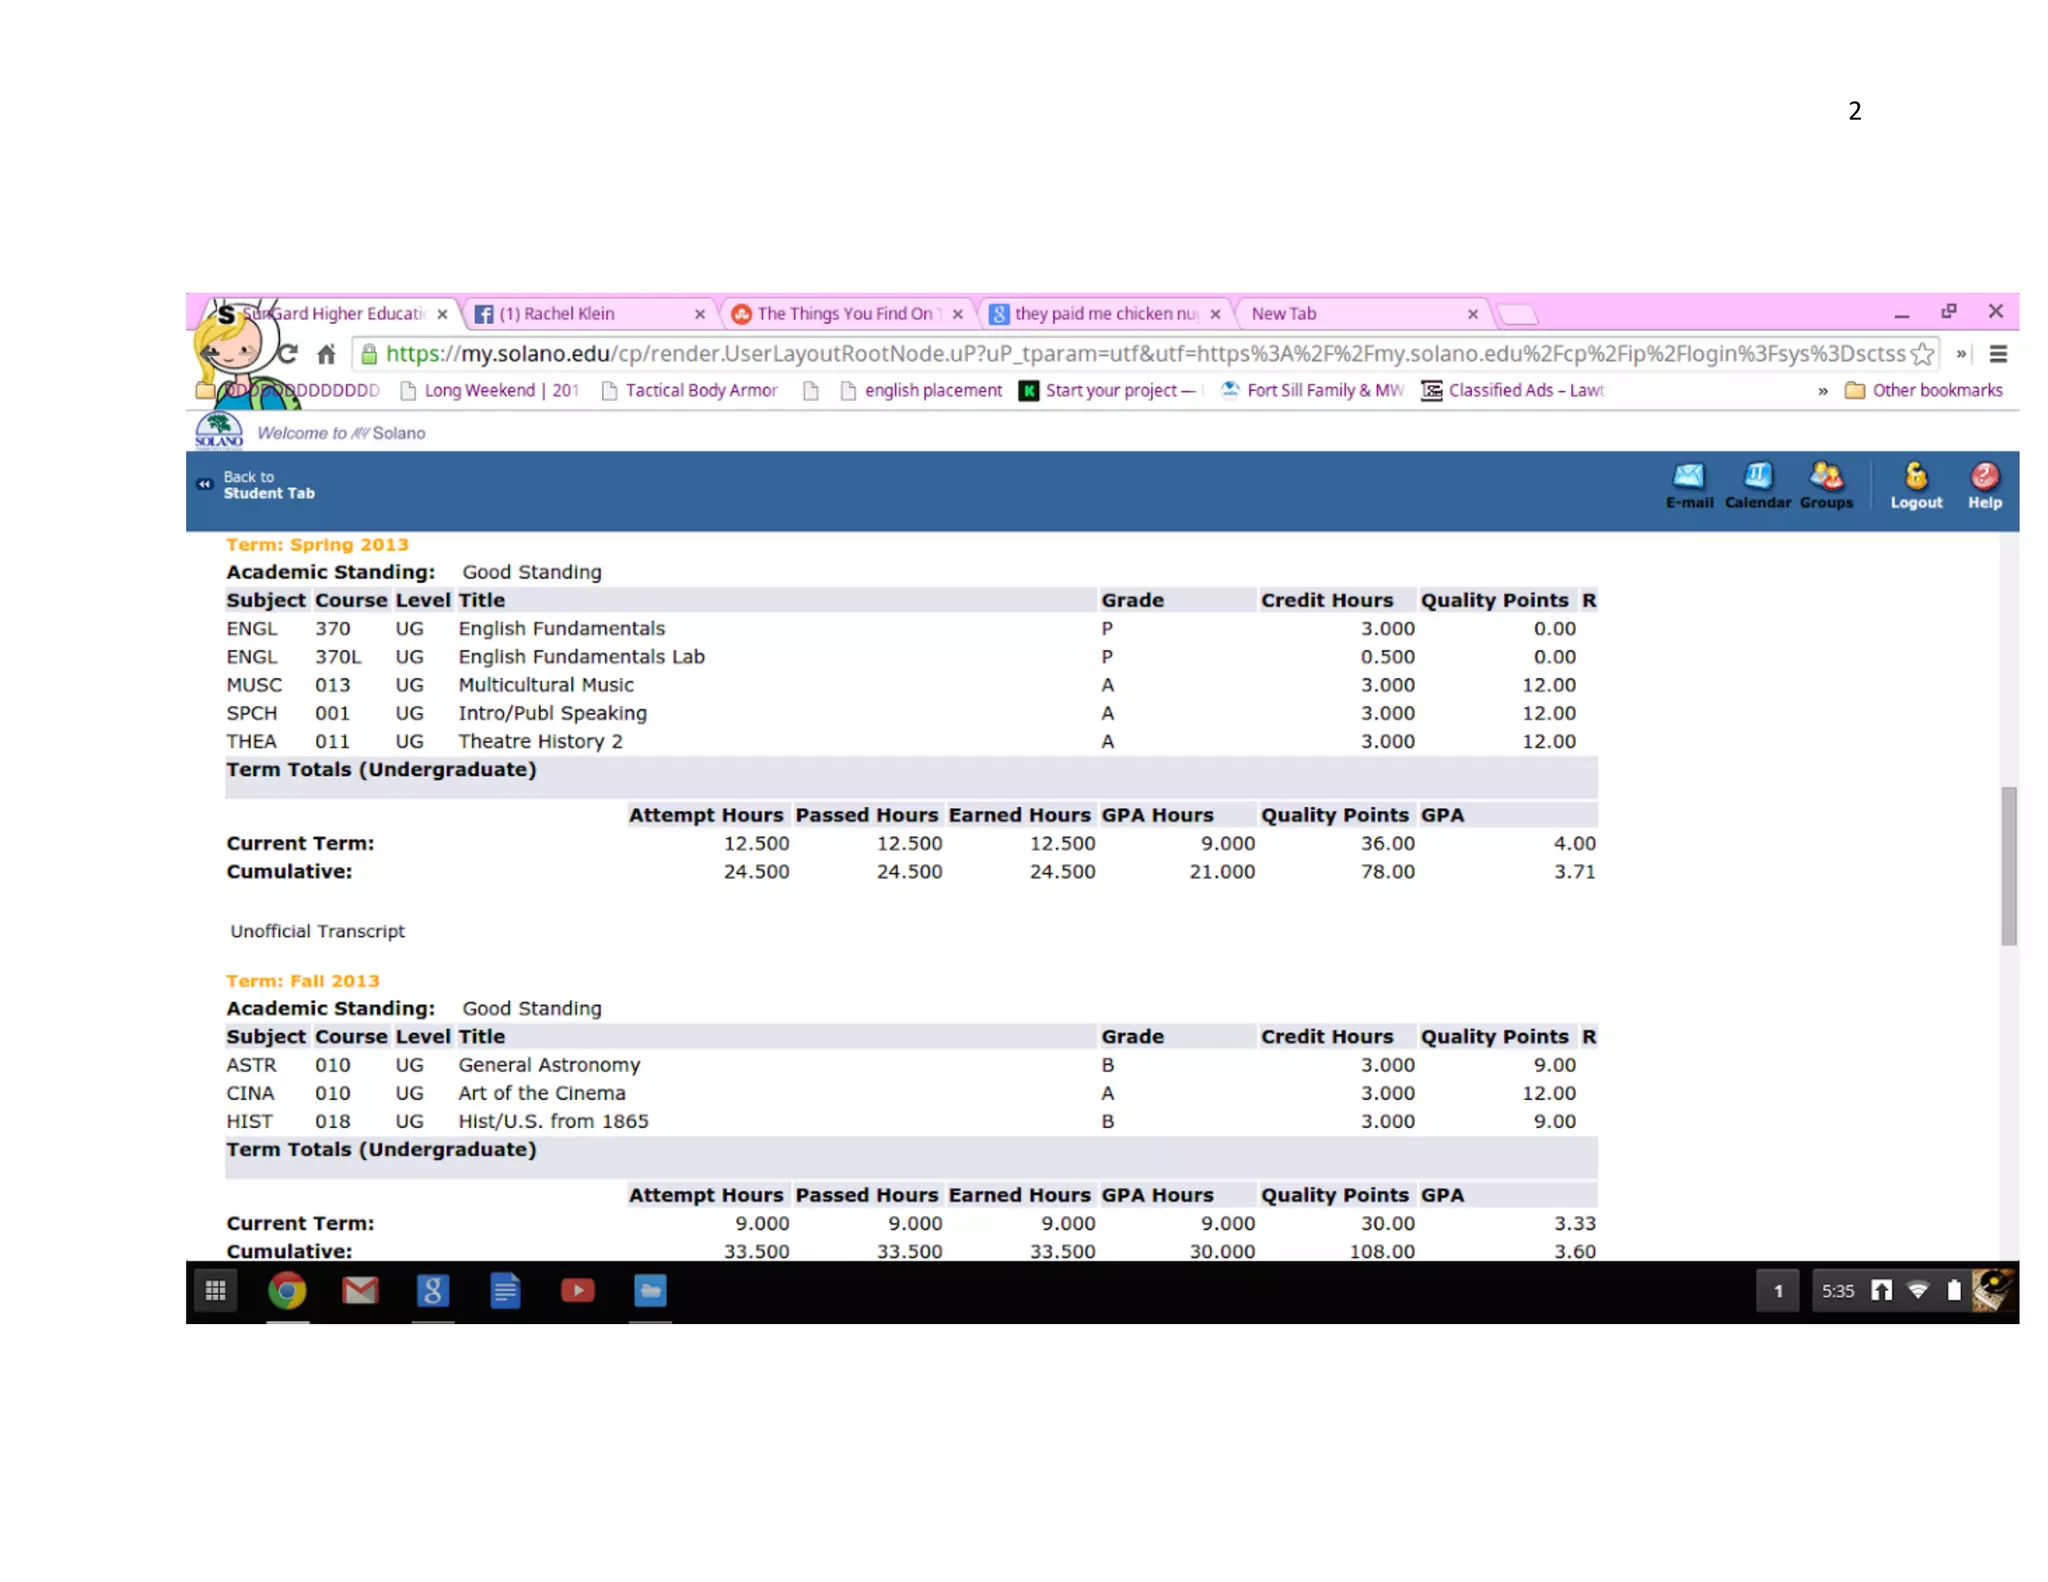This screenshot has width=2048, height=1582.
Task: Open the E-mail icon in portal header
Action: pos(1688,485)
